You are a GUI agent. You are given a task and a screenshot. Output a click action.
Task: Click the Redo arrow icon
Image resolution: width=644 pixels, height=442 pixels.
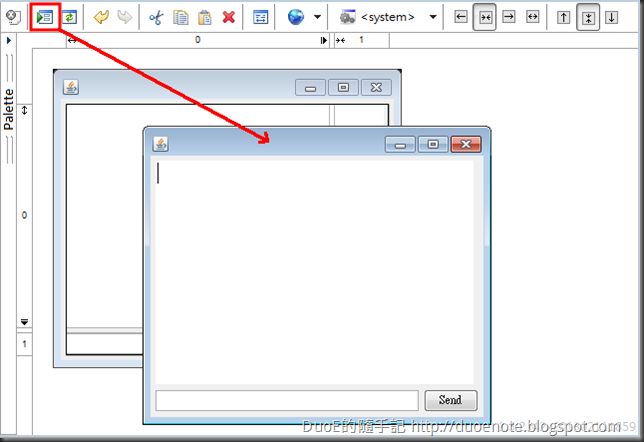124,17
